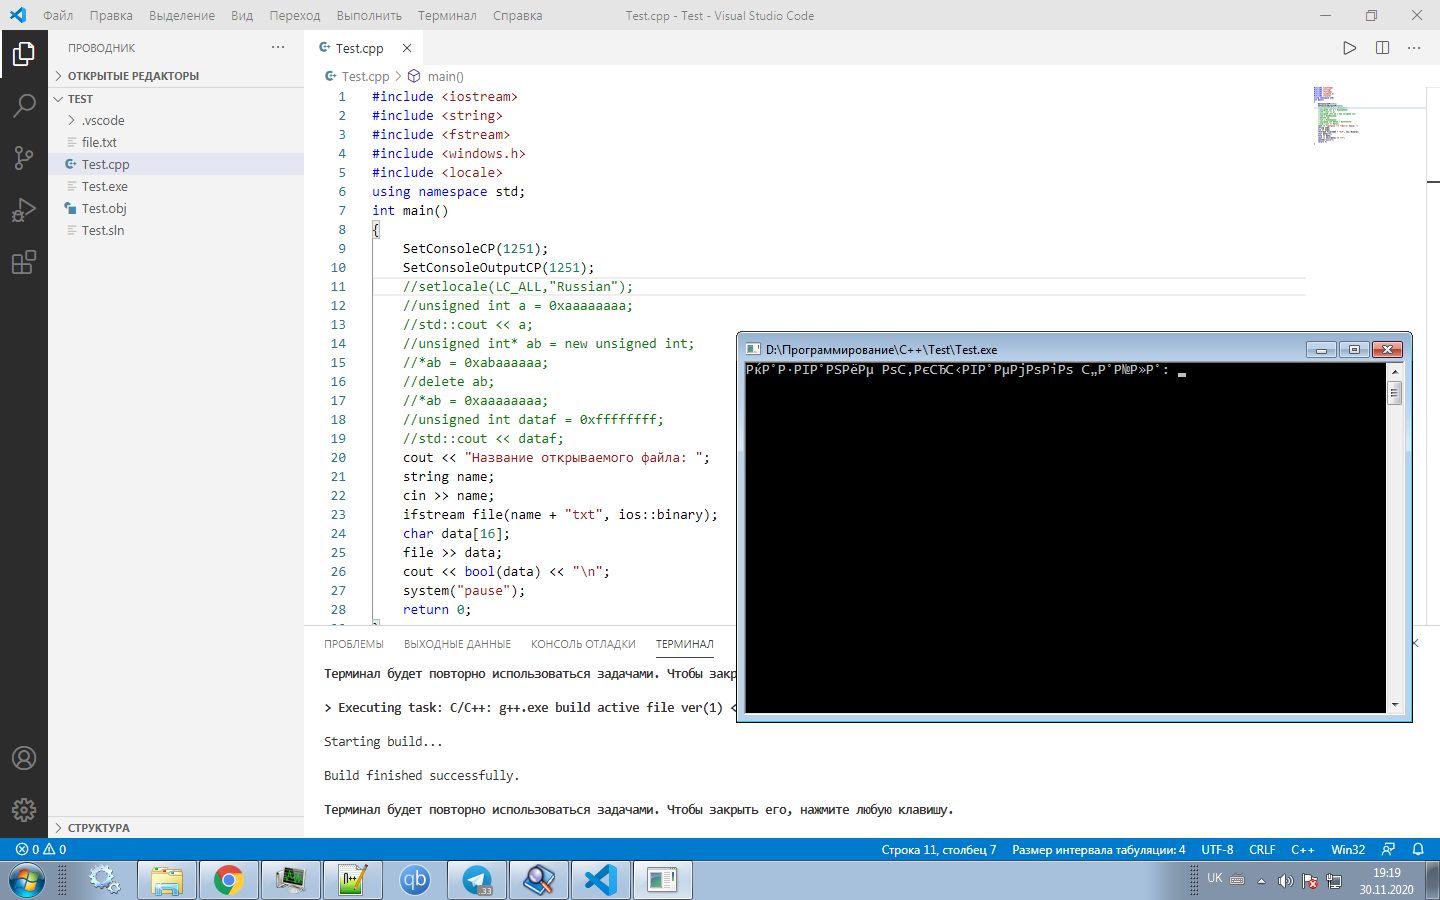Open the Терминал menu
This screenshot has width=1440, height=900.
pos(447,15)
